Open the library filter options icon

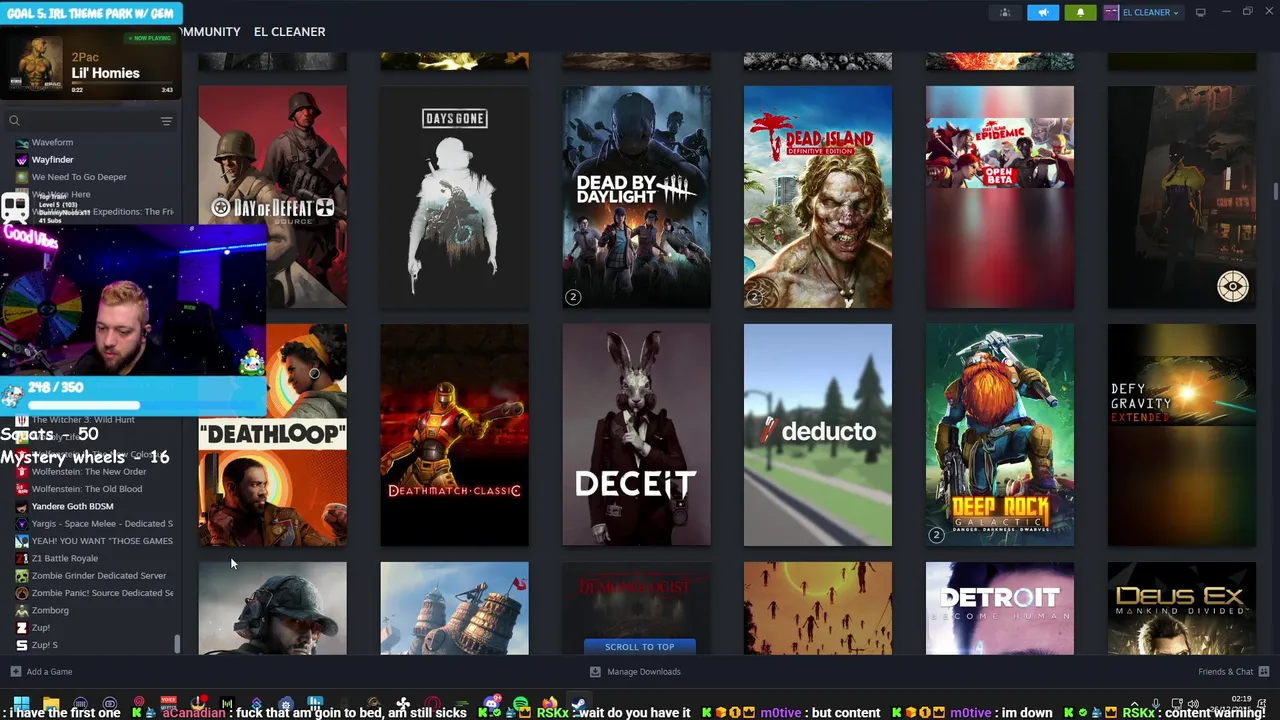pyautogui.click(x=166, y=121)
